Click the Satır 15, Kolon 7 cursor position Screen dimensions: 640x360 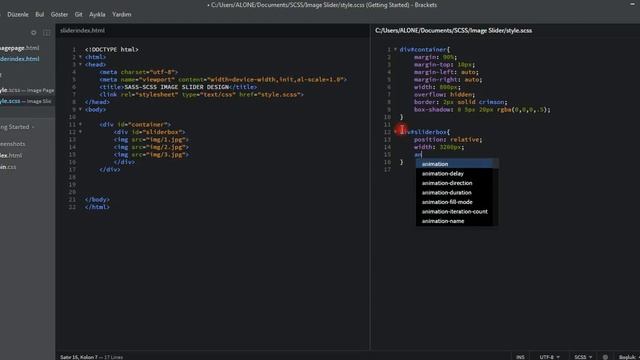79,357
